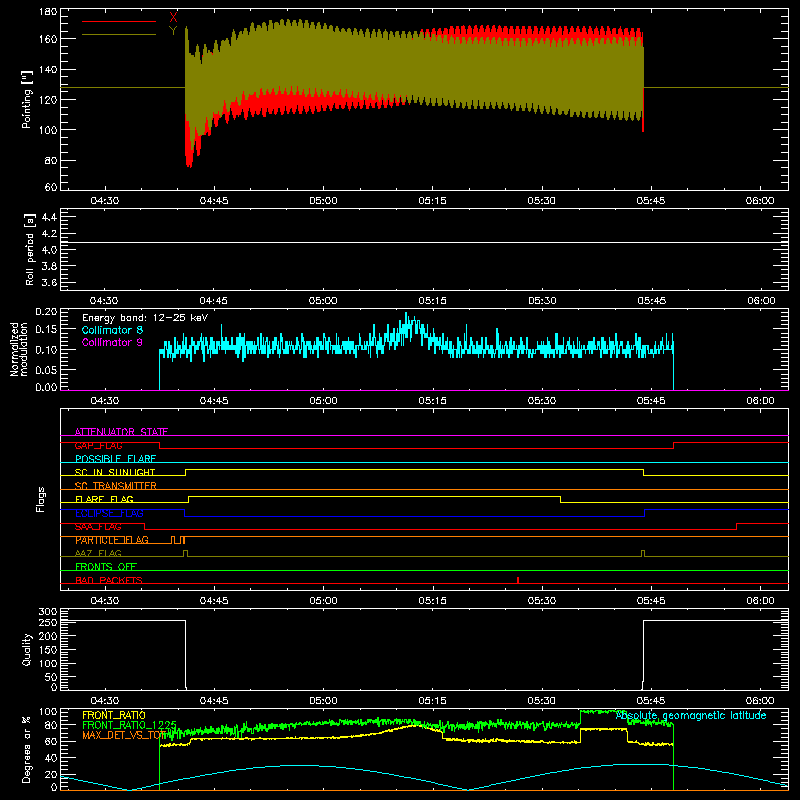Select the Pointing y-axis title
The image size is (800, 800).
tap(27, 99)
